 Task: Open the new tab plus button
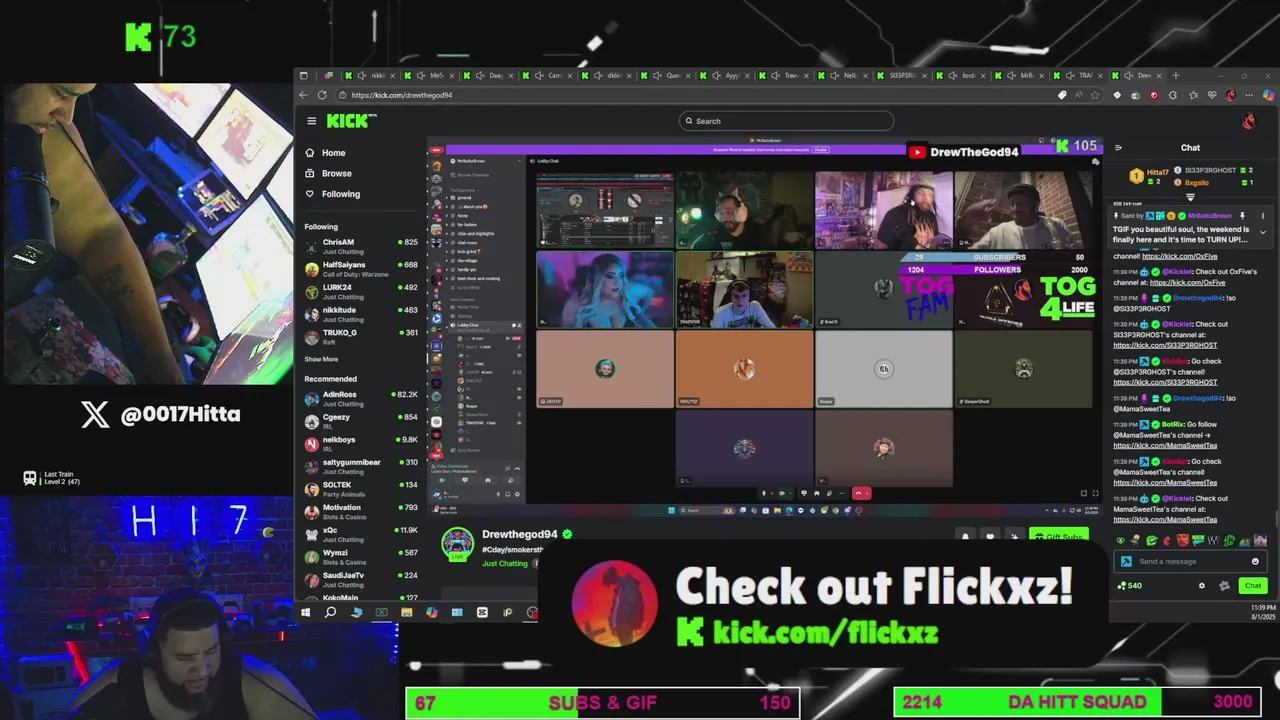coord(1175,75)
